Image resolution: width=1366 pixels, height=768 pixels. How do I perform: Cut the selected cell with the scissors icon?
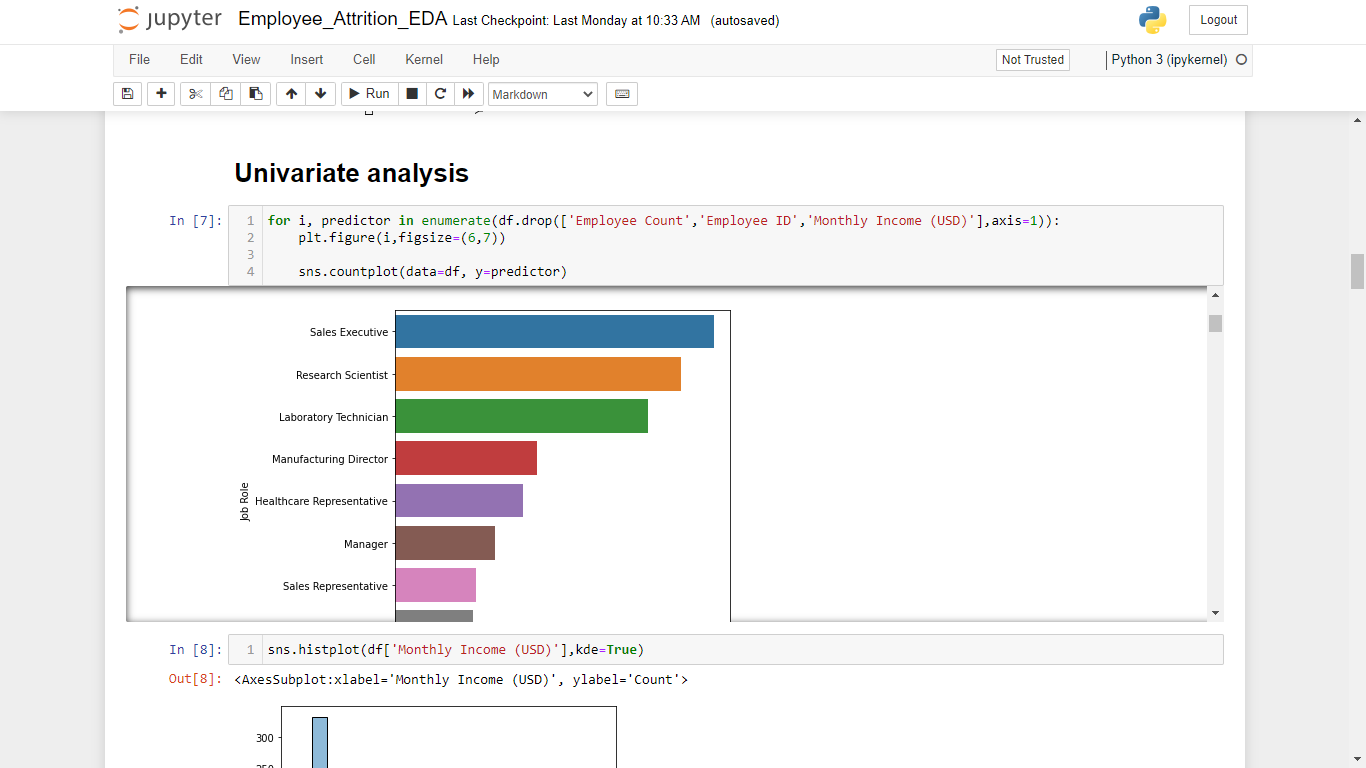(x=195, y=93)
